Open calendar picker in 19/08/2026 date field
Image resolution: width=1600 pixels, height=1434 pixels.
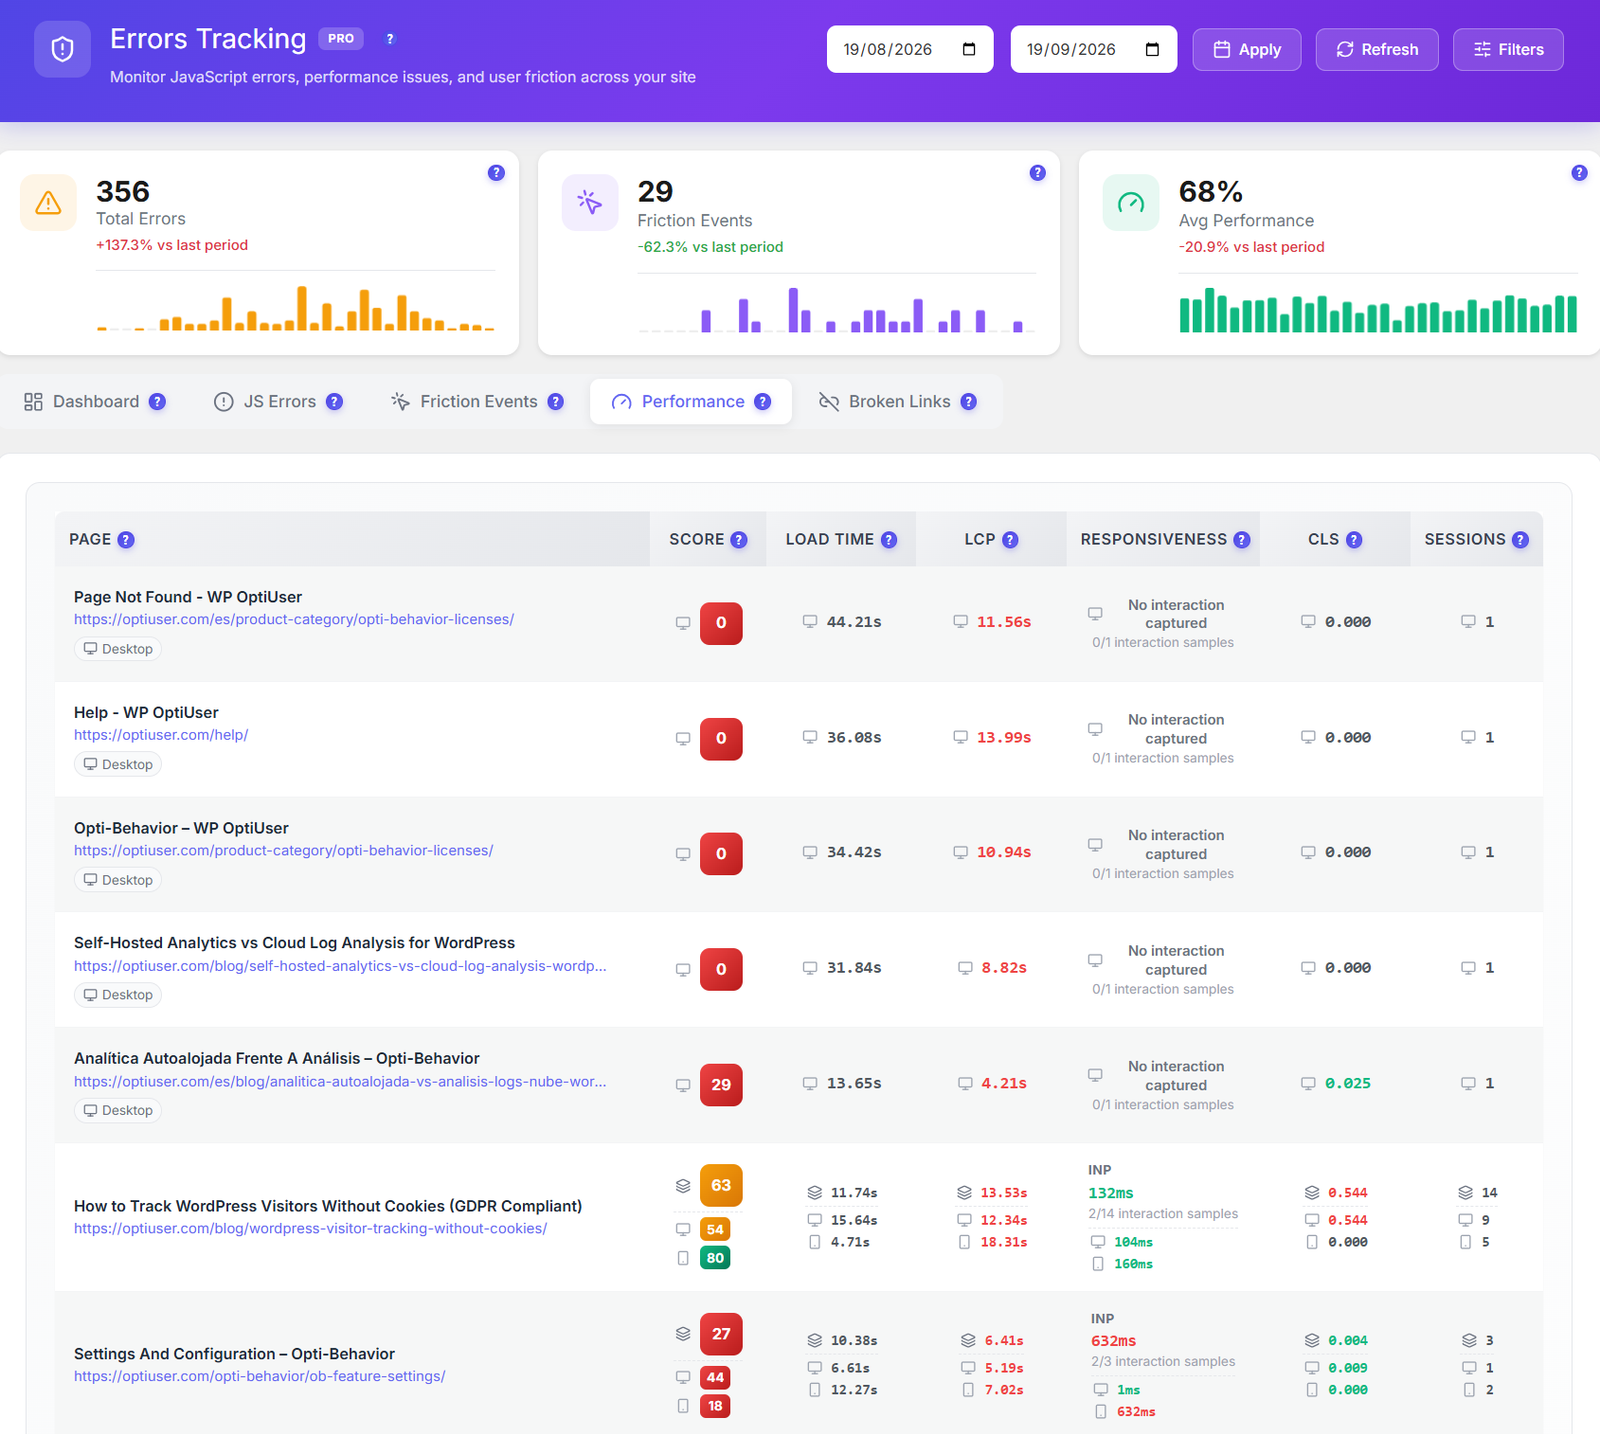click(968, 49)
